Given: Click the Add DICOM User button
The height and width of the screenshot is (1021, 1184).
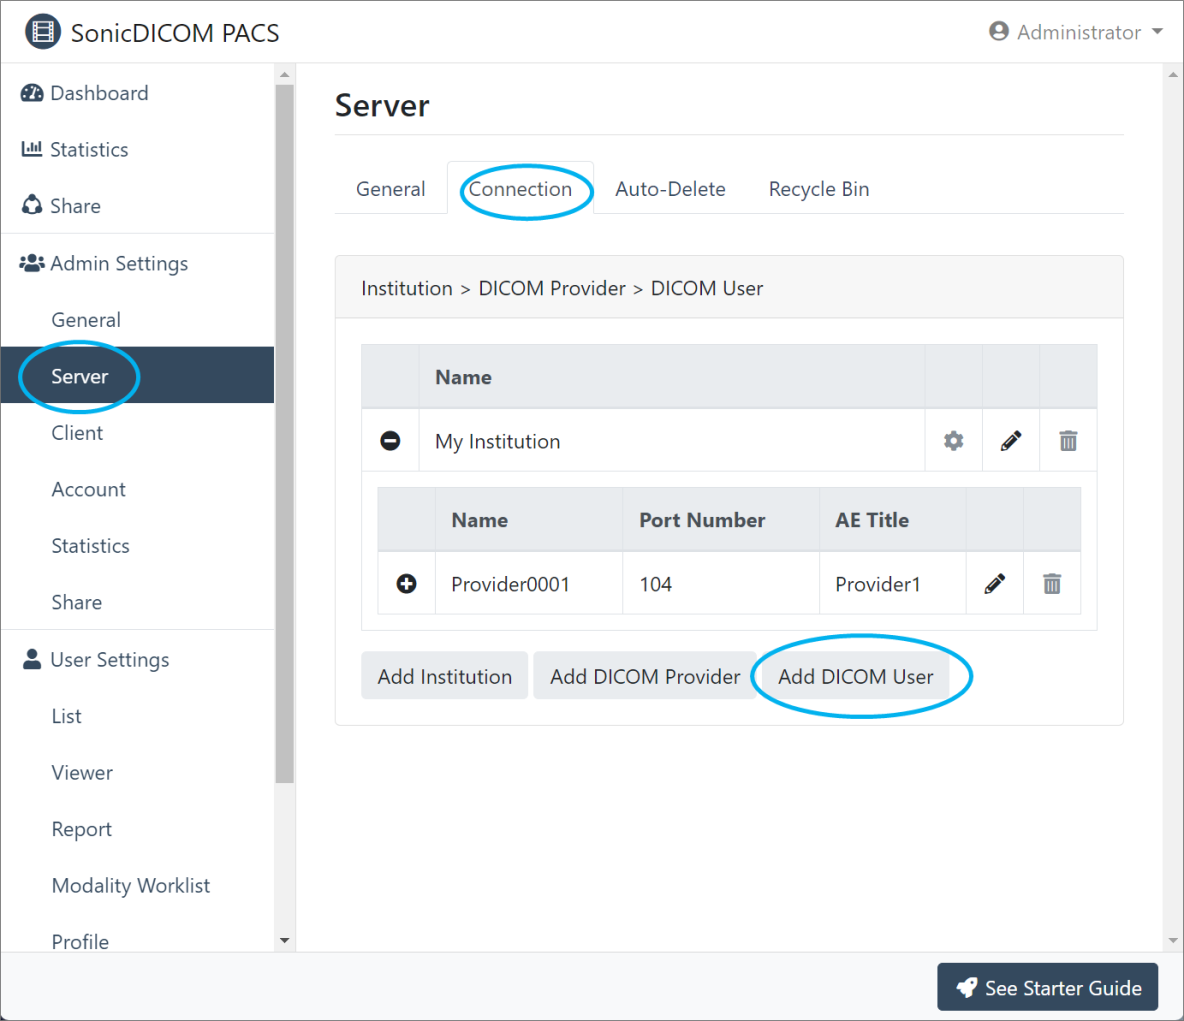Looking at the screenshot, I should point(857,676).
